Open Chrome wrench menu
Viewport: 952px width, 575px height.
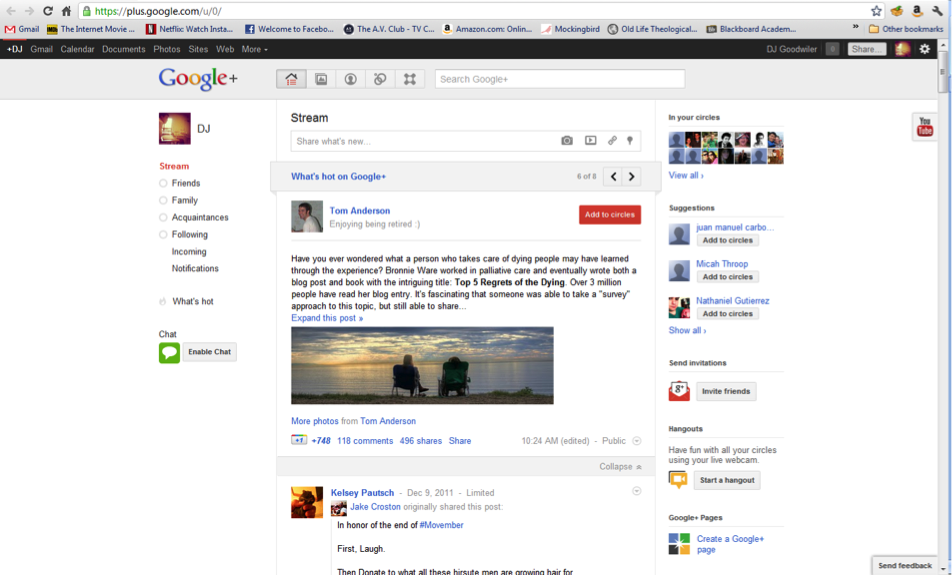(938, 11)
